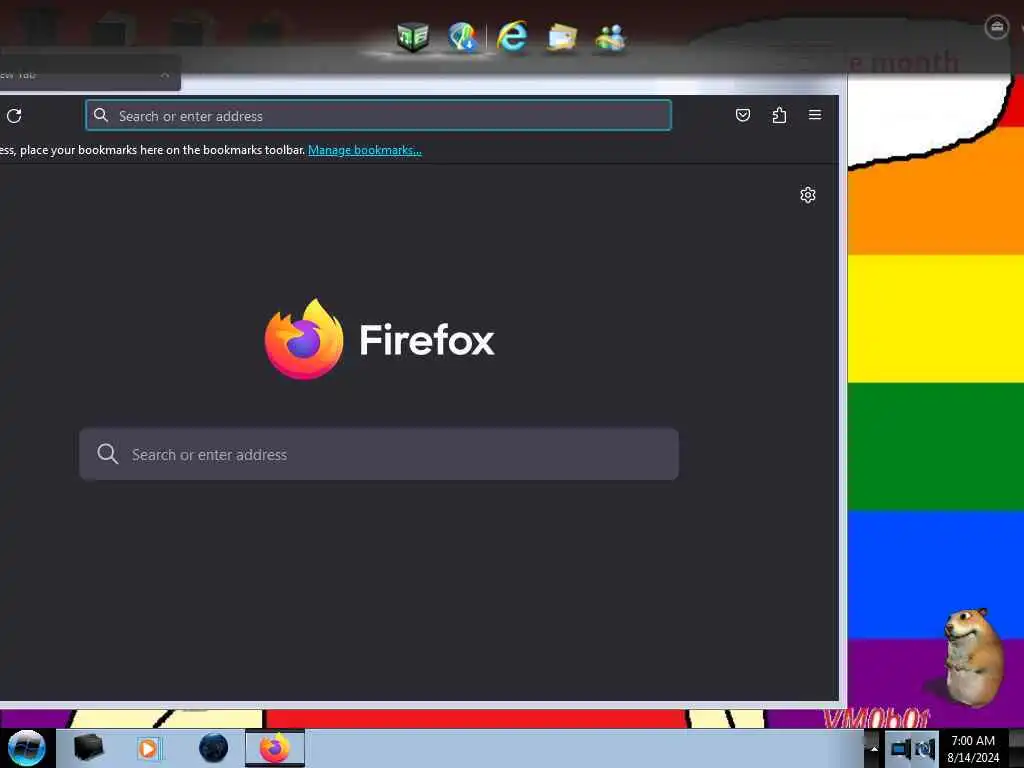
Task: Click the center page search box
Action: [x=379, y=454]
